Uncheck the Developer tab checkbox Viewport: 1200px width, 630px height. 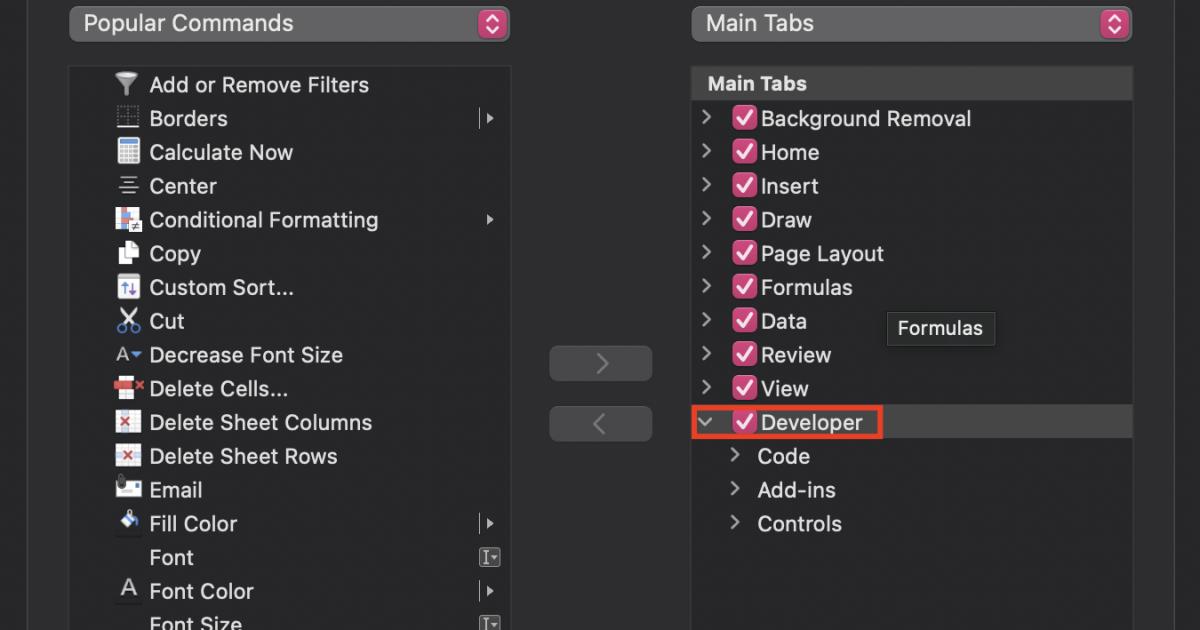click(744, 421)
